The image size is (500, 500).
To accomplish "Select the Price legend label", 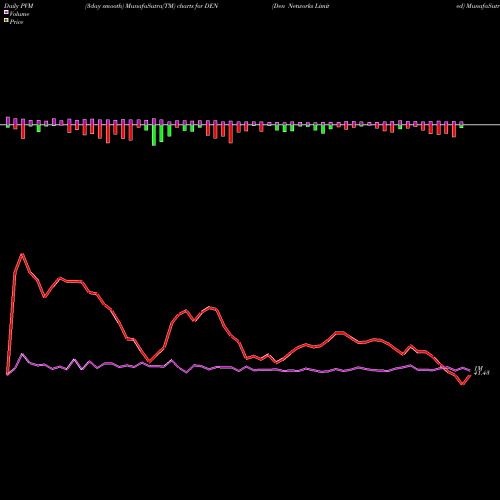I will pos(16,22).
